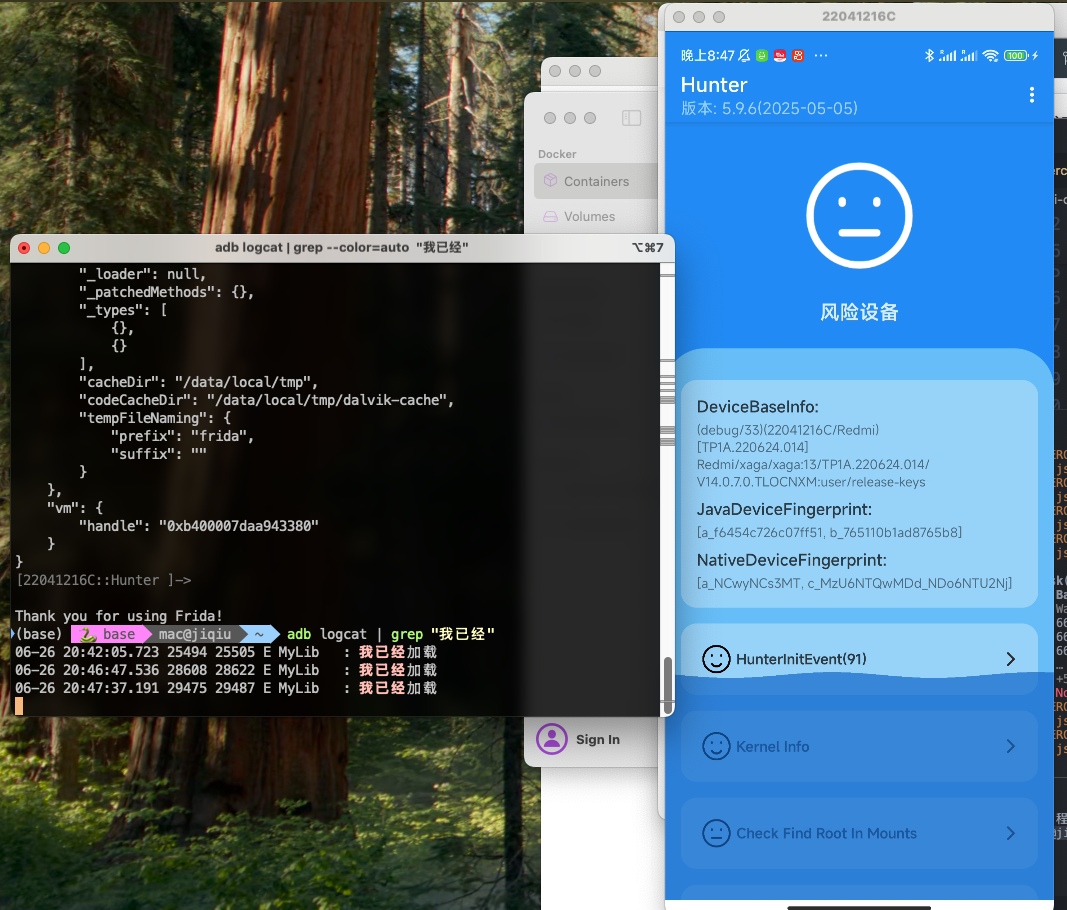Tap the neutral face risk status icon
Viewport: 1067px width, 910px height.
coord(858,216)
